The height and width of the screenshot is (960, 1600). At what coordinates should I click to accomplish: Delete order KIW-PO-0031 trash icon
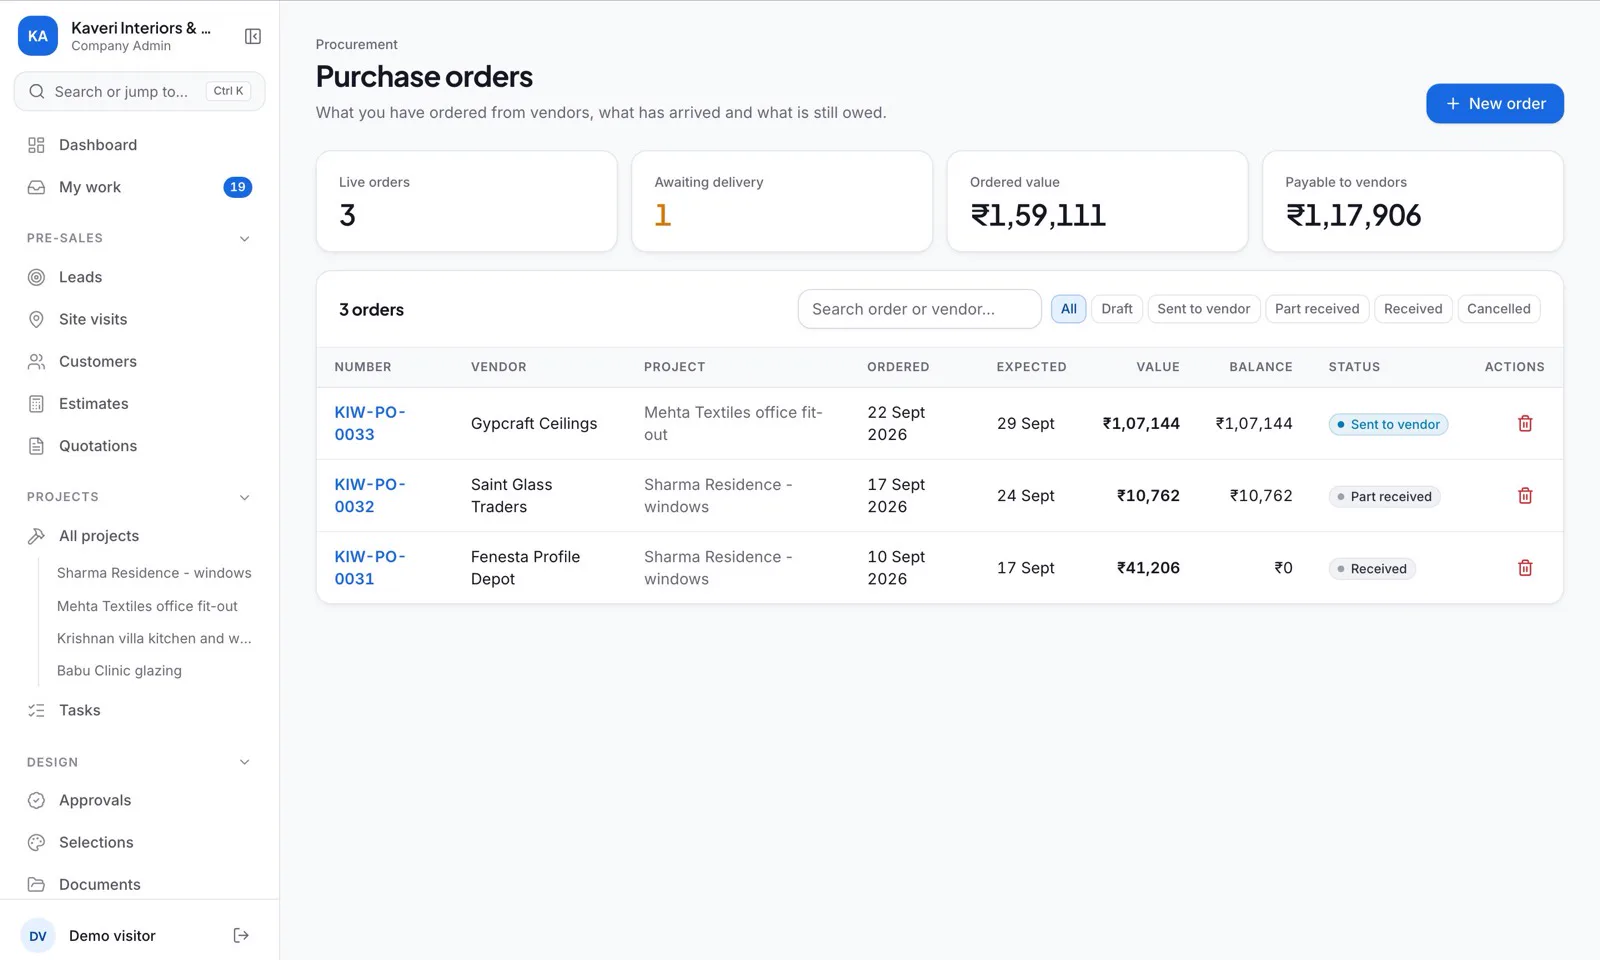[x=1525, y=567]
